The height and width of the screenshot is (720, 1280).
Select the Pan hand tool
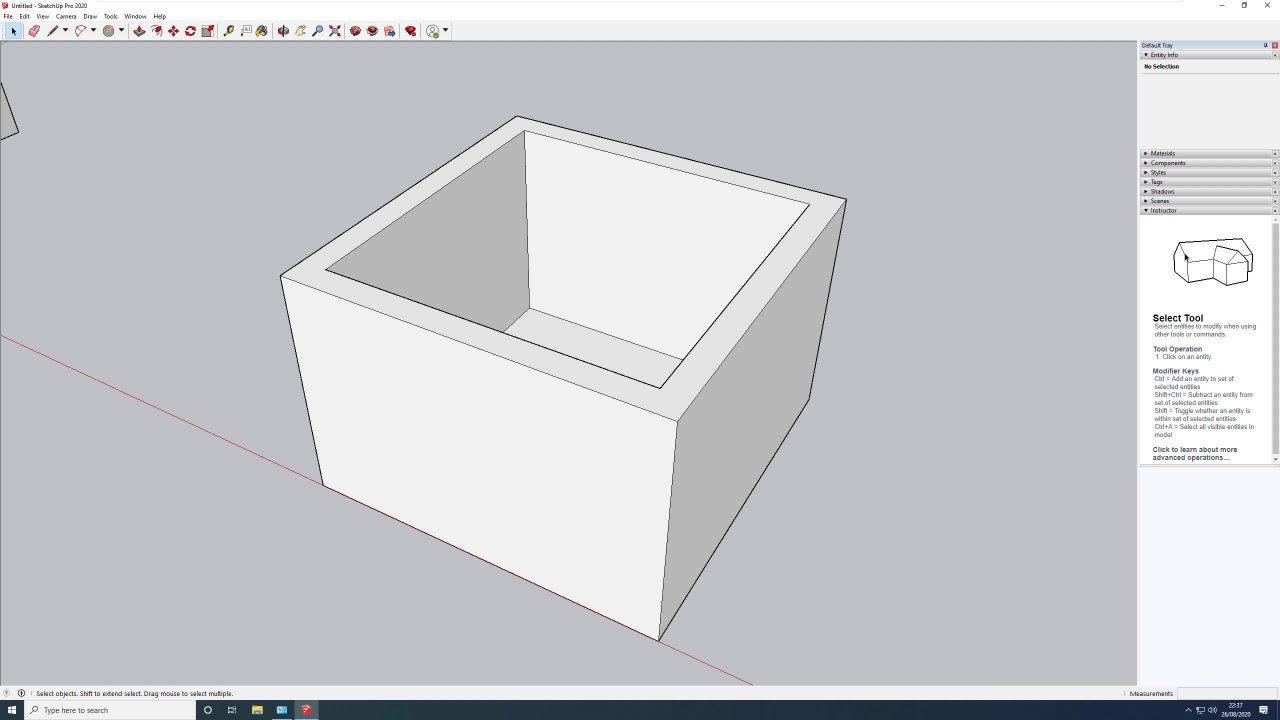(301, 31)
